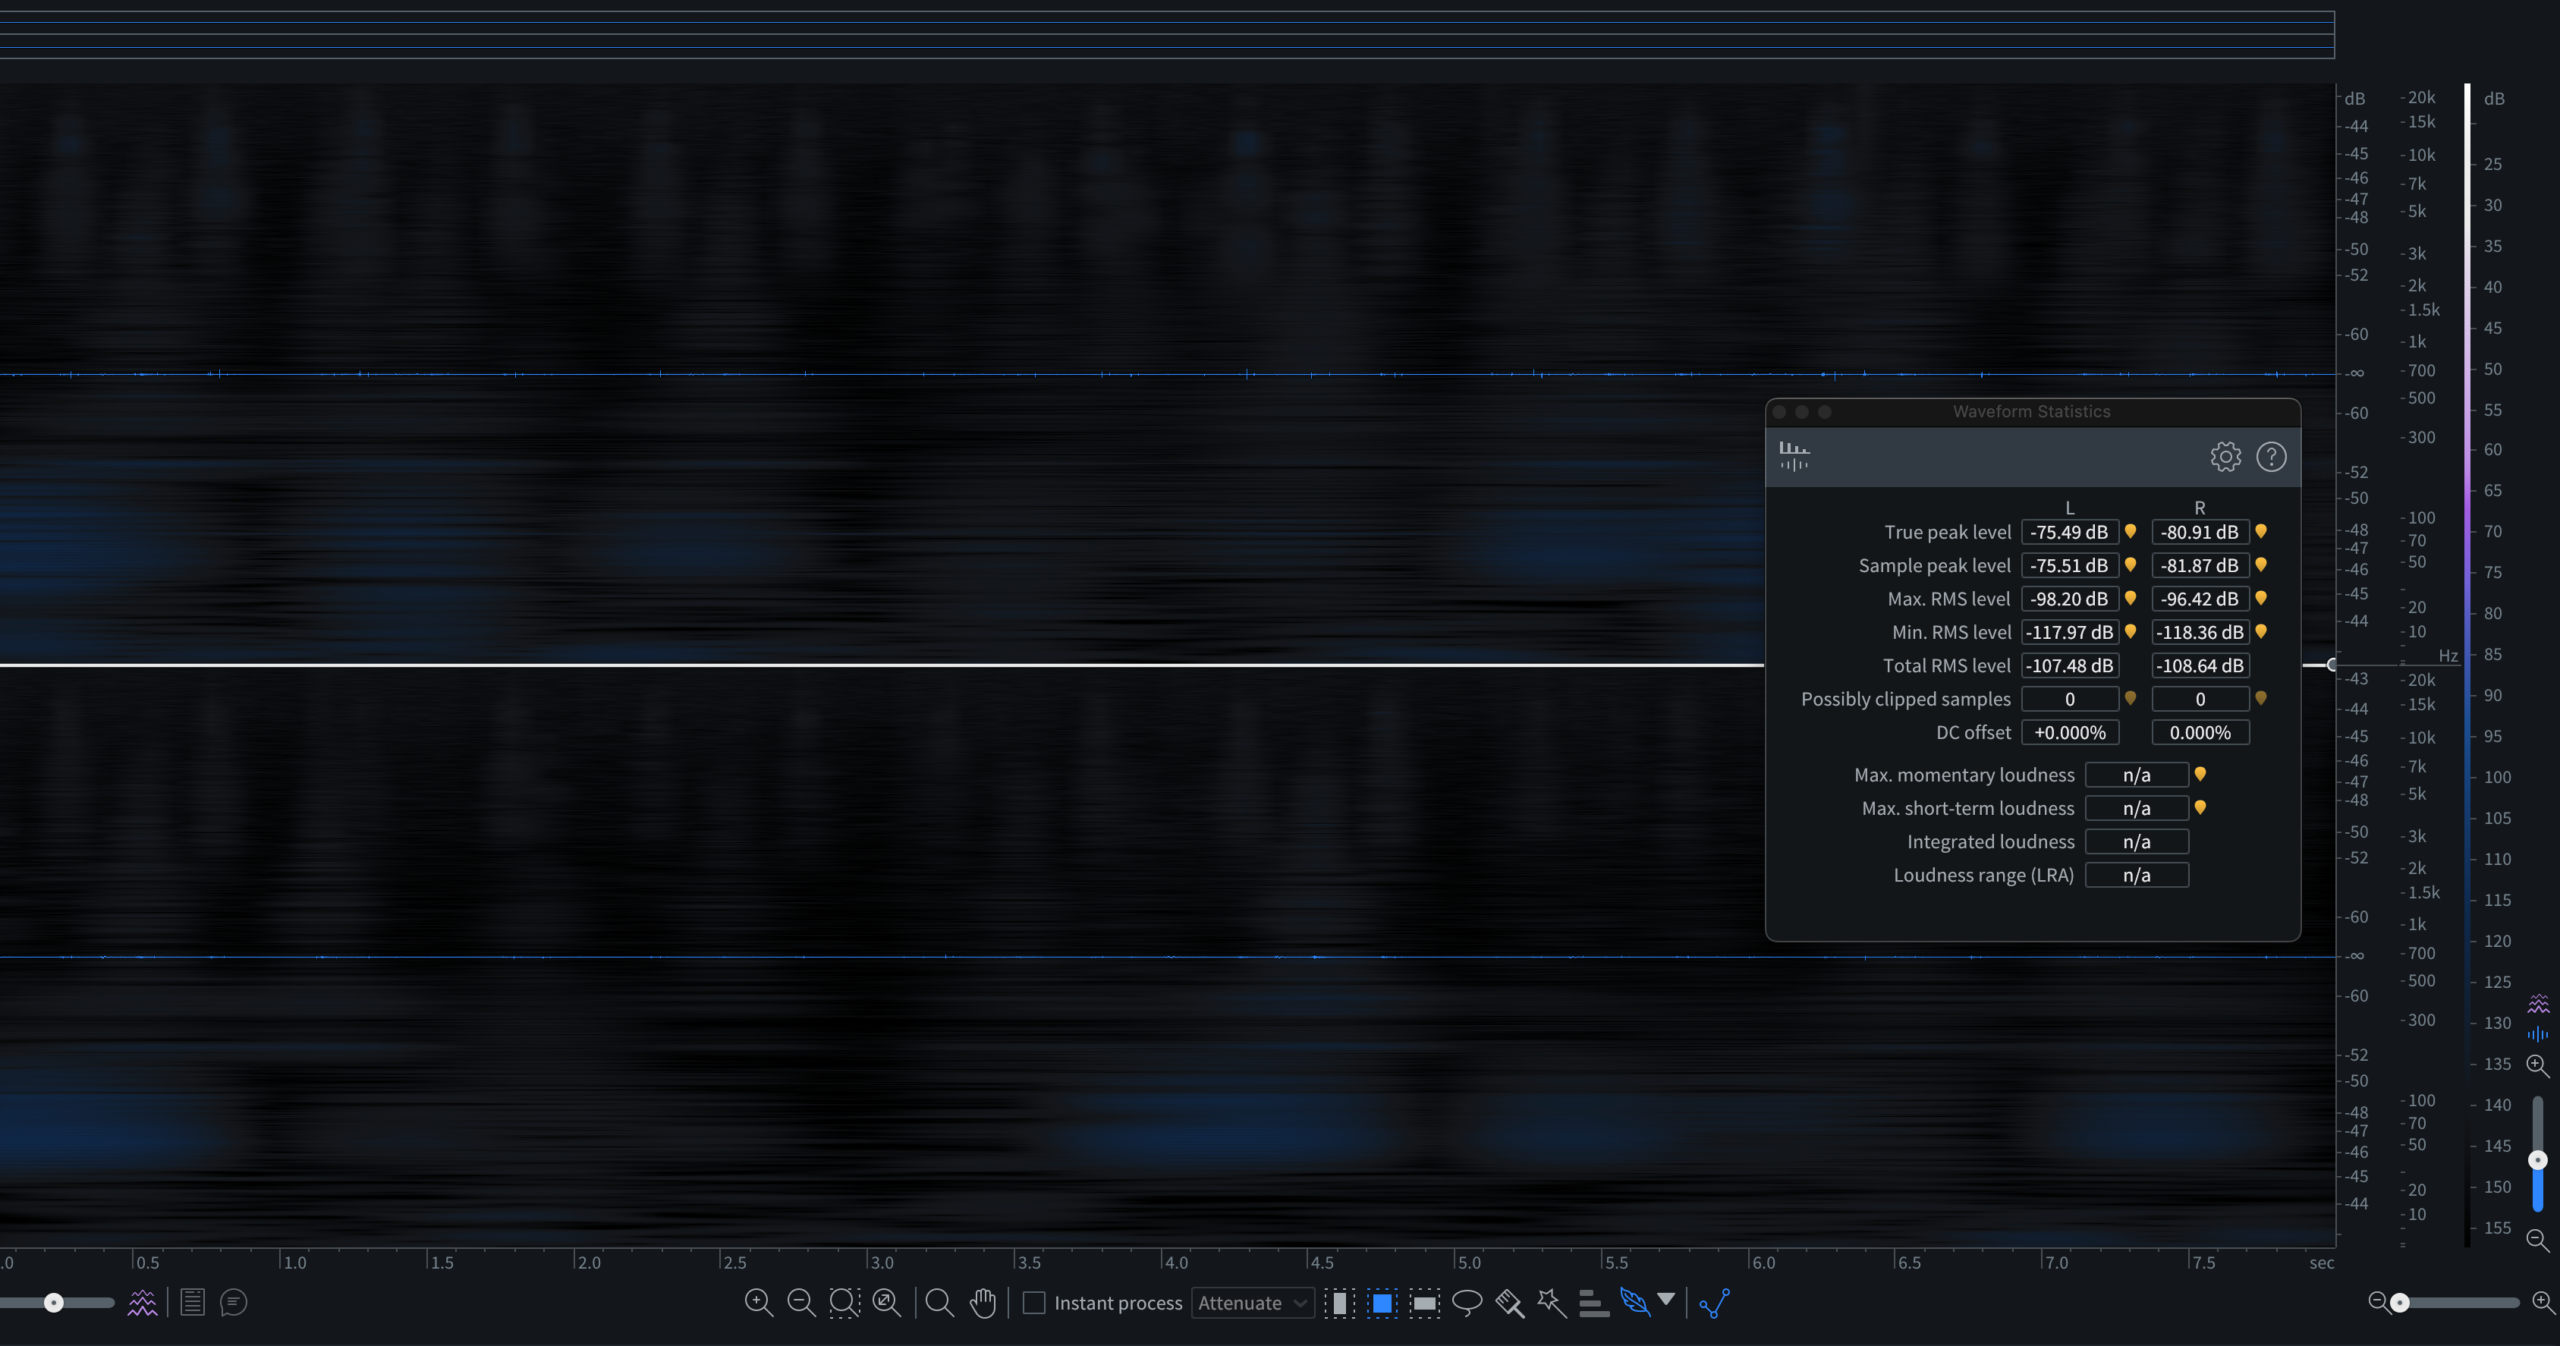Screen dimensions: 2560x1346
Task: Click the True peak level L value
Action: [x=2069, y=532]
